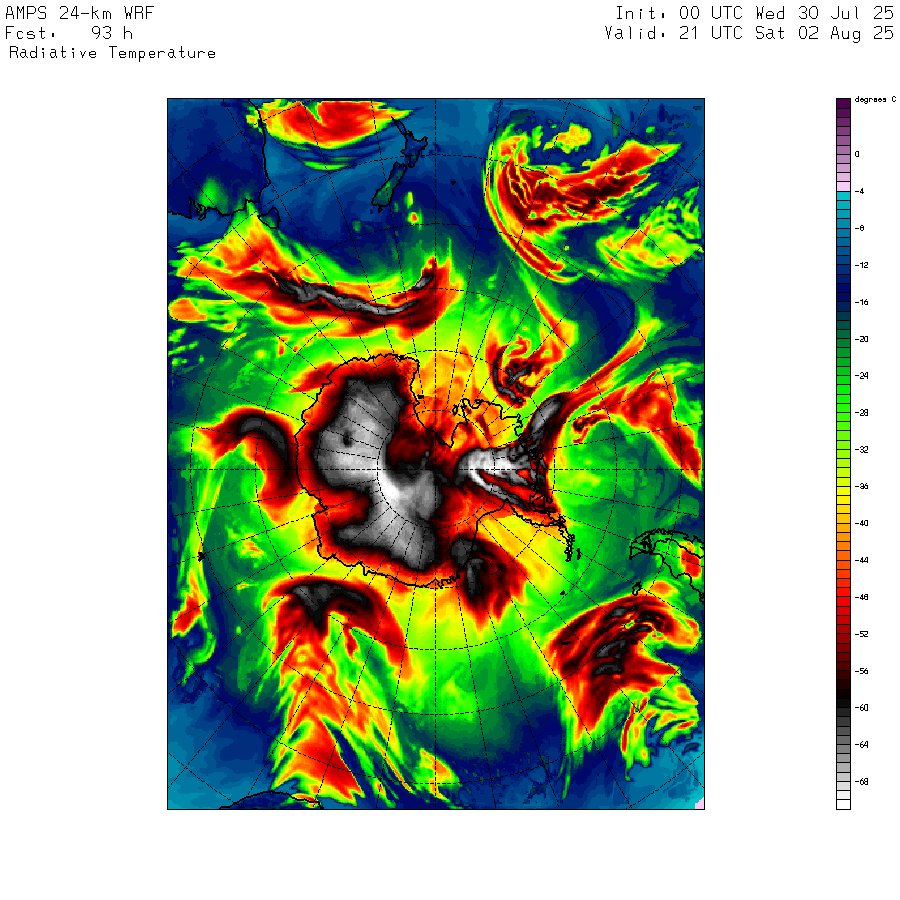Click the 'AMPS 24-km WRF' title text
The width and height of the screenshot is (900, 900).
pyautogui.click(x=79, y=13)
